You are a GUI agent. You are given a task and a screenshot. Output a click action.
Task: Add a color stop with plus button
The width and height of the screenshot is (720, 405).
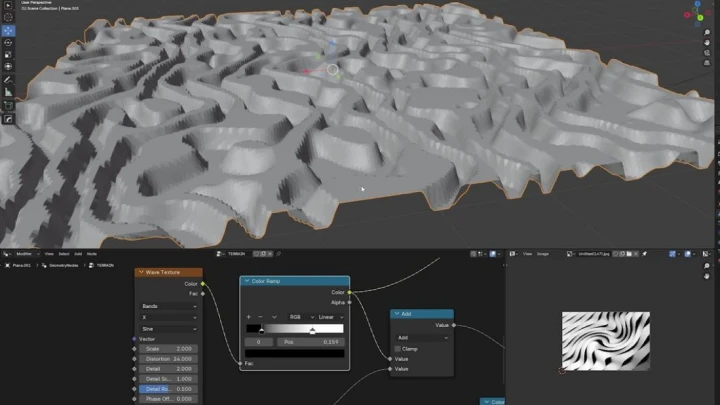click(249, 317)
